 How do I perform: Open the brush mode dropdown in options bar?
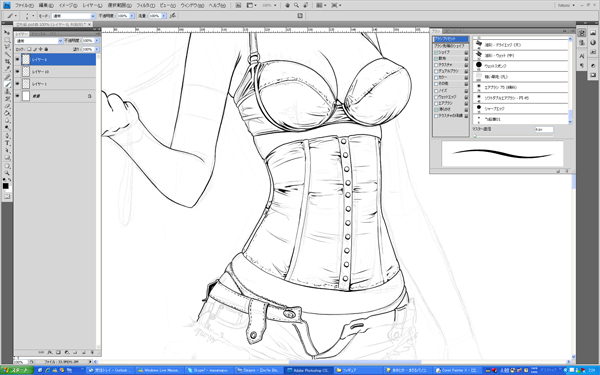(73, 16)
